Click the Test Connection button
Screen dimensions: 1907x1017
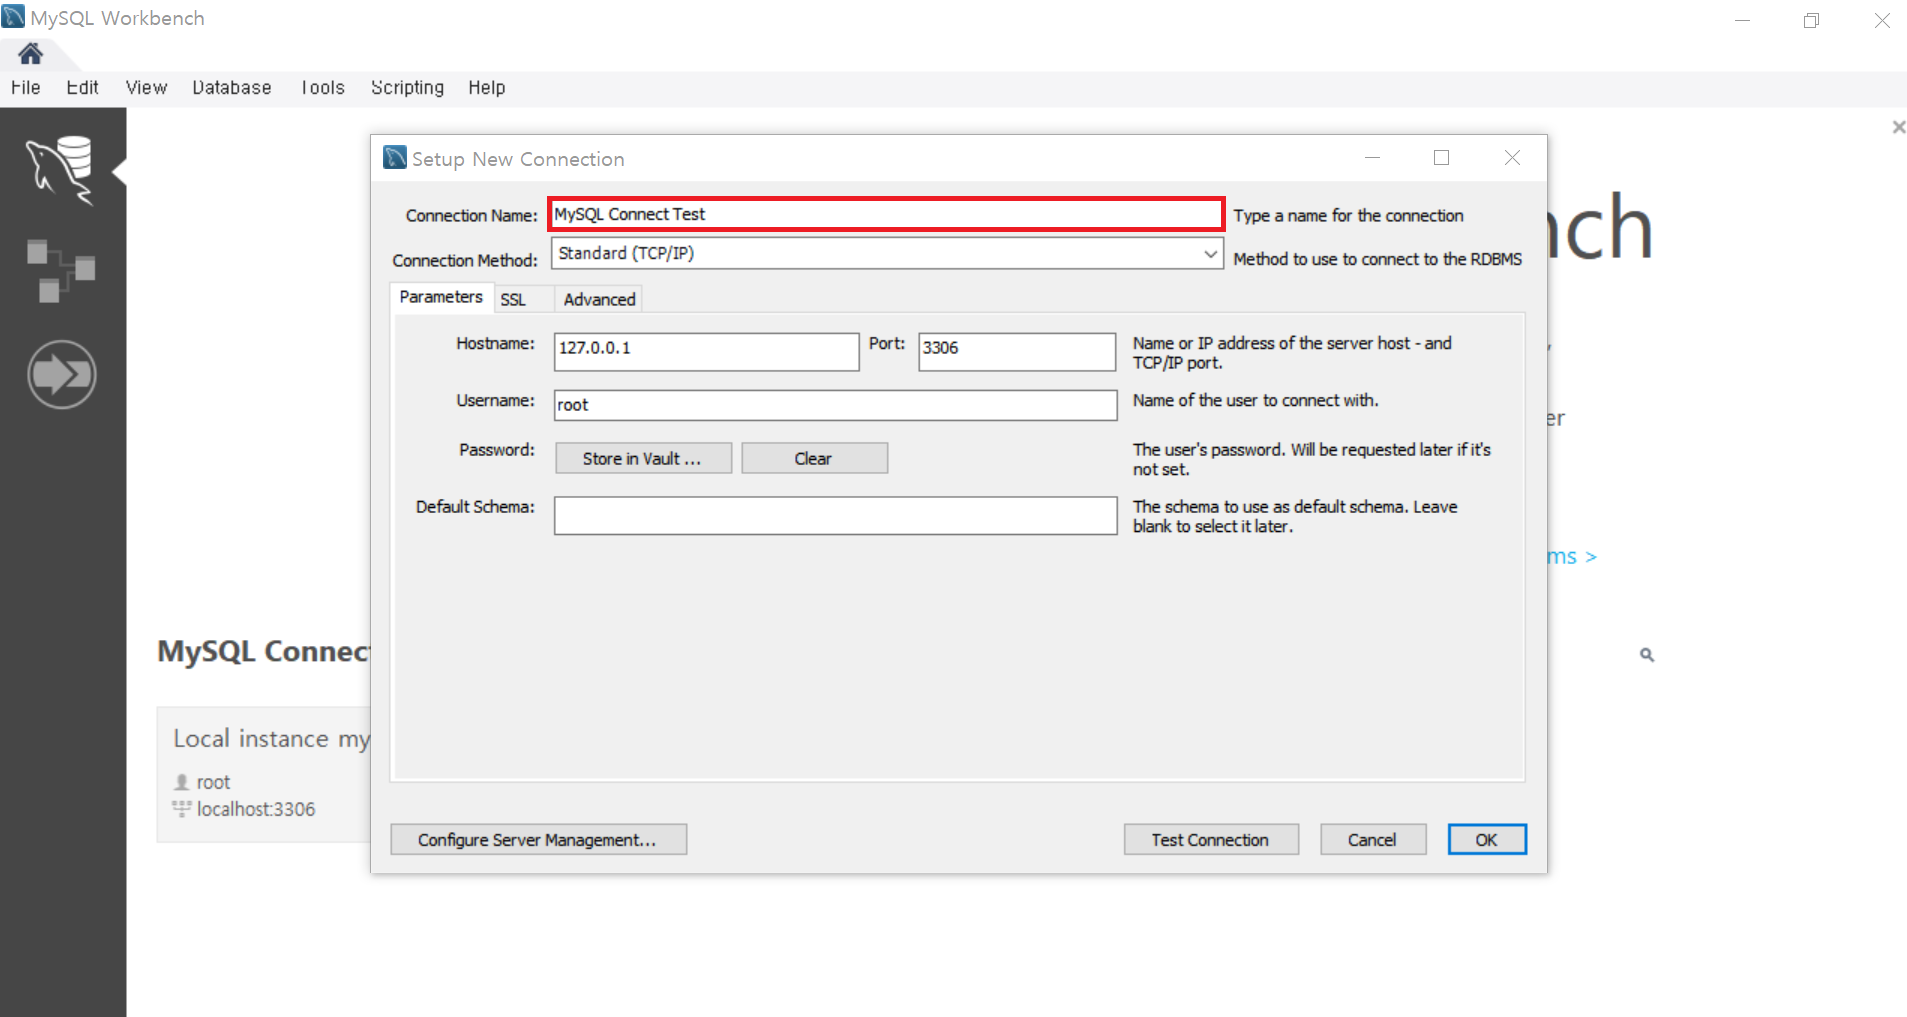point(1211,840)
